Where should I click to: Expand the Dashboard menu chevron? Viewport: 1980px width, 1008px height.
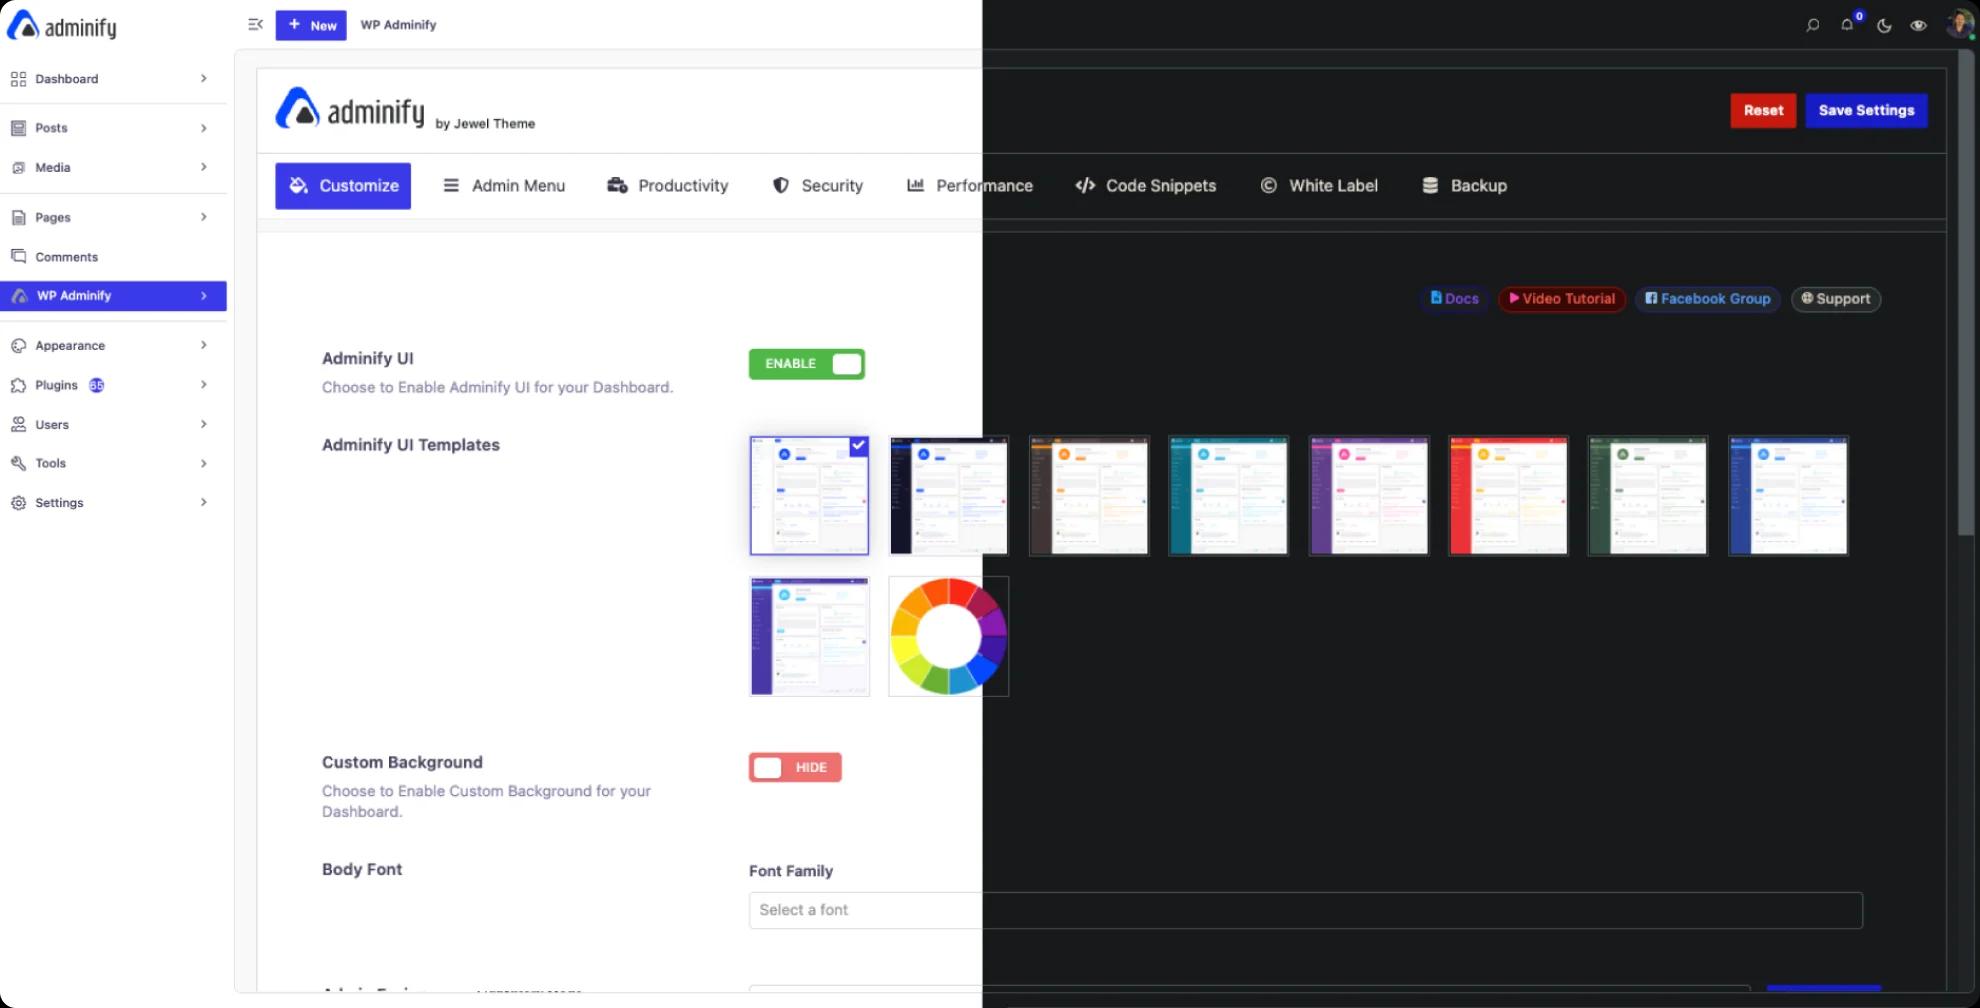203,79
